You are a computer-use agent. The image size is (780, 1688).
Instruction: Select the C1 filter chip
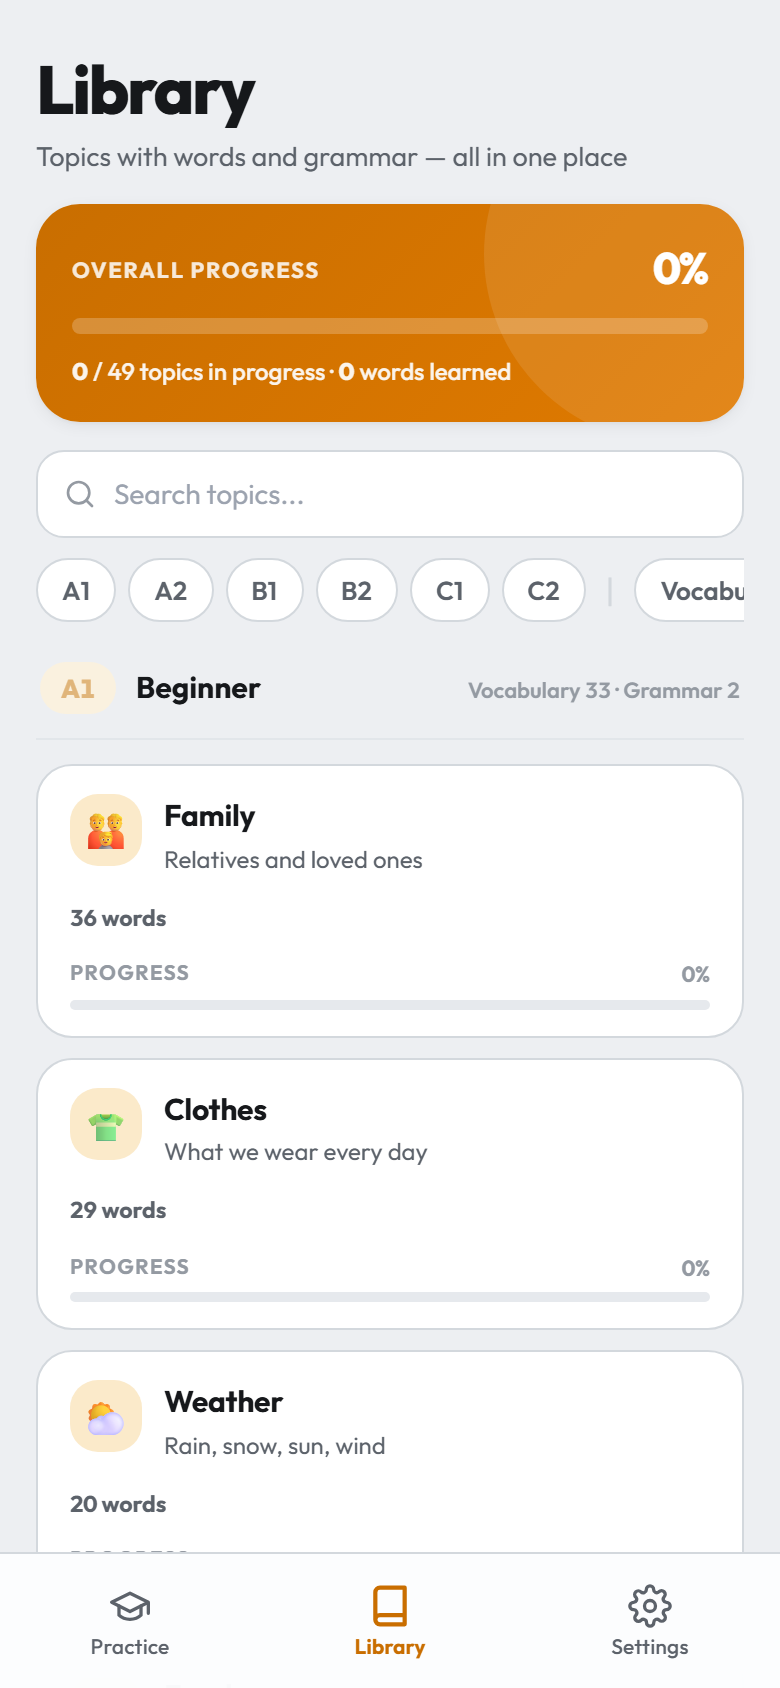pos(450,590)
